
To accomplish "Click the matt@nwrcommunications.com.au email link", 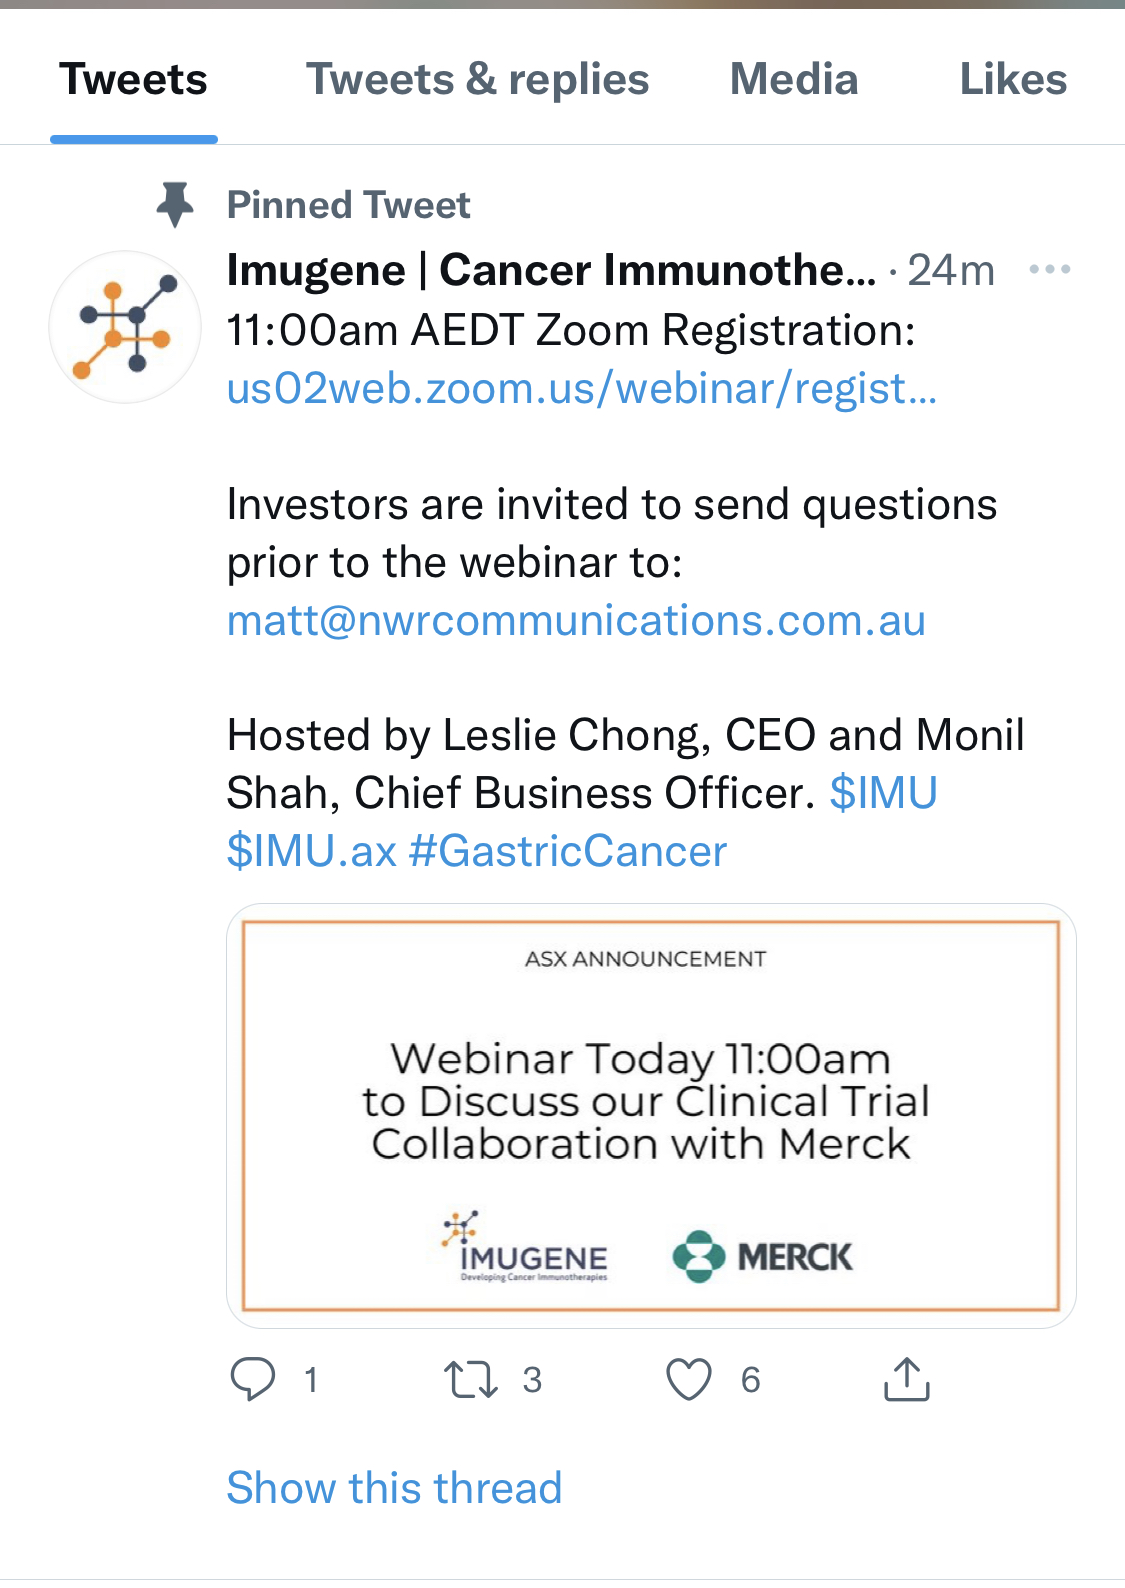I will 576,620.
